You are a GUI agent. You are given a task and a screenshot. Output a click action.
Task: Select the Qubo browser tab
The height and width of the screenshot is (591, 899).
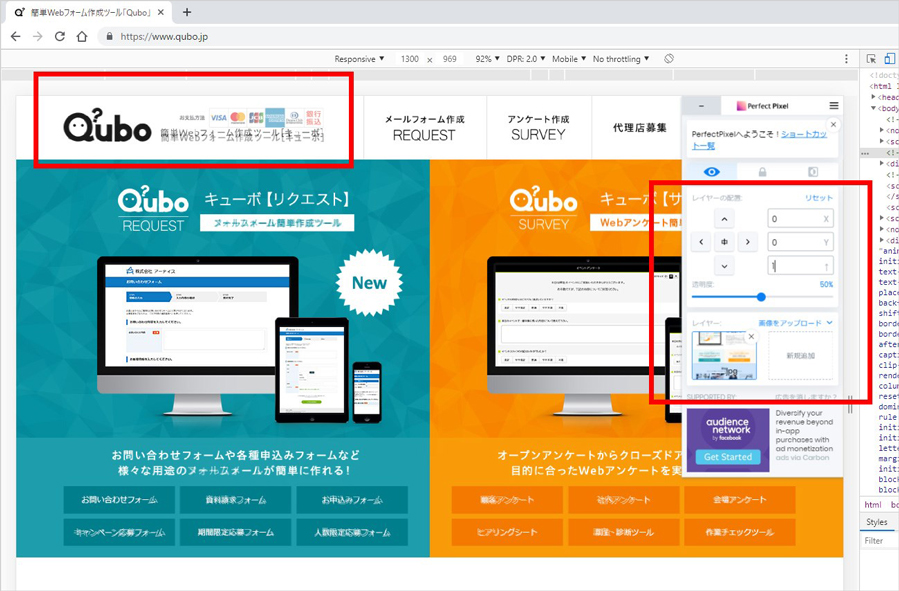(89, 12)
